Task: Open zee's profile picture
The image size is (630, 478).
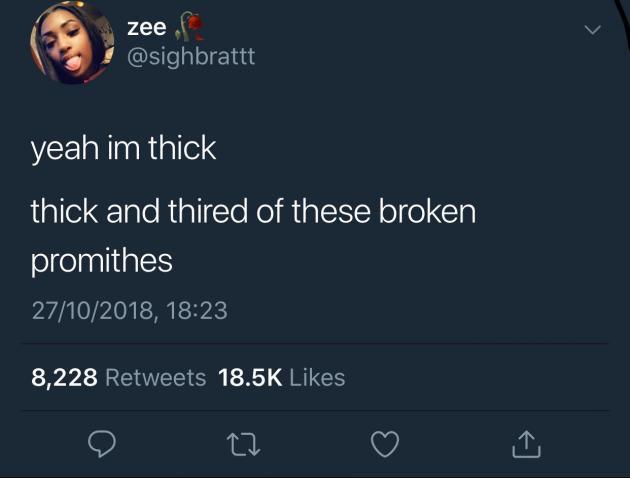Action: pyautogui.click(x=72, y=42)
